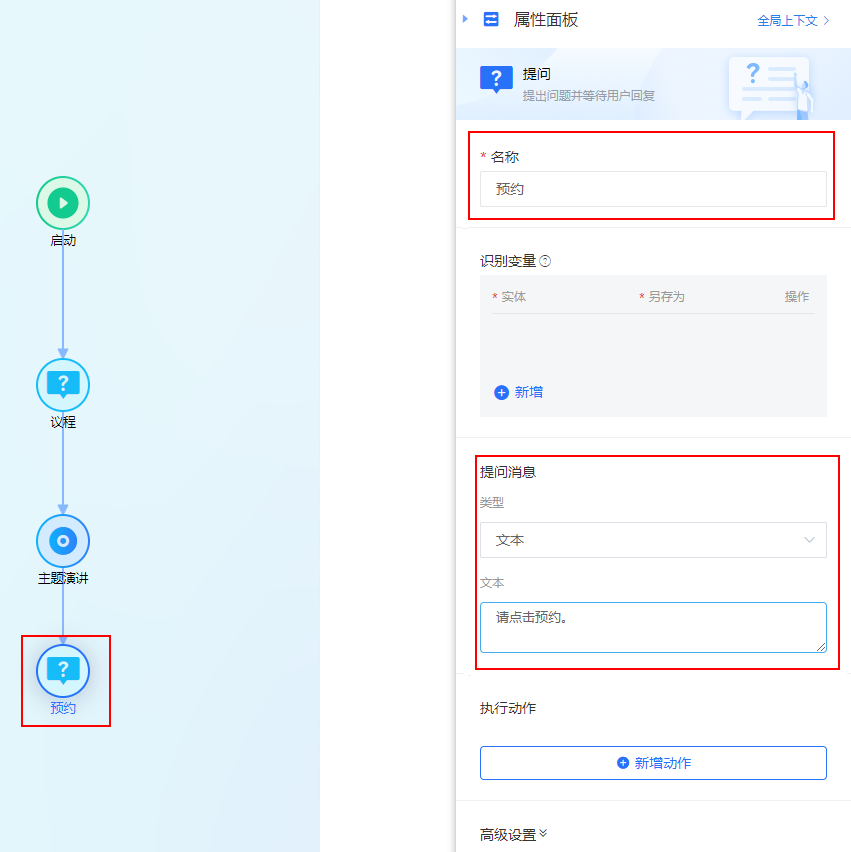The height and width of the screenshot is (852, 851).
Task: Click the 文本 textarea with 请点击预约。
Action: point(653,627)
